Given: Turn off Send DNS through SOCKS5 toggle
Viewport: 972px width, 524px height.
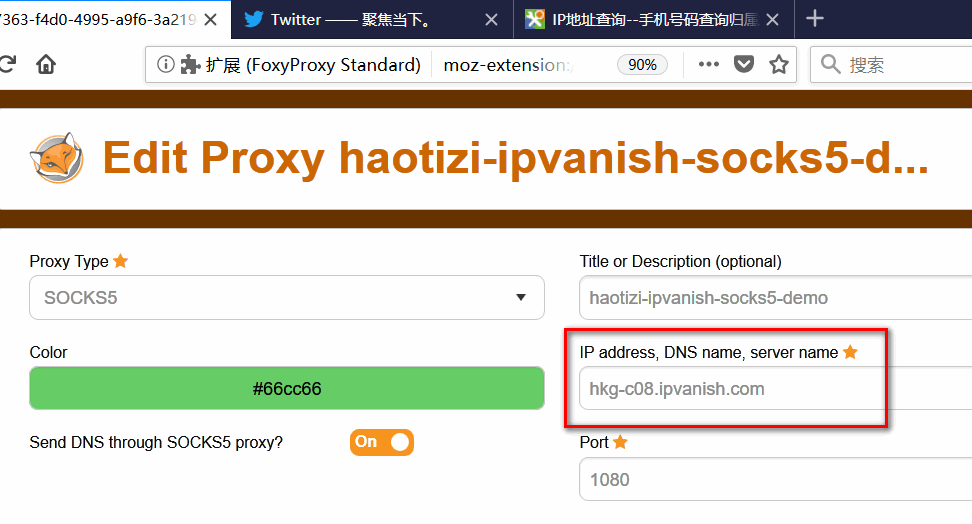Looking at the screenshot, I should (381, 442).
